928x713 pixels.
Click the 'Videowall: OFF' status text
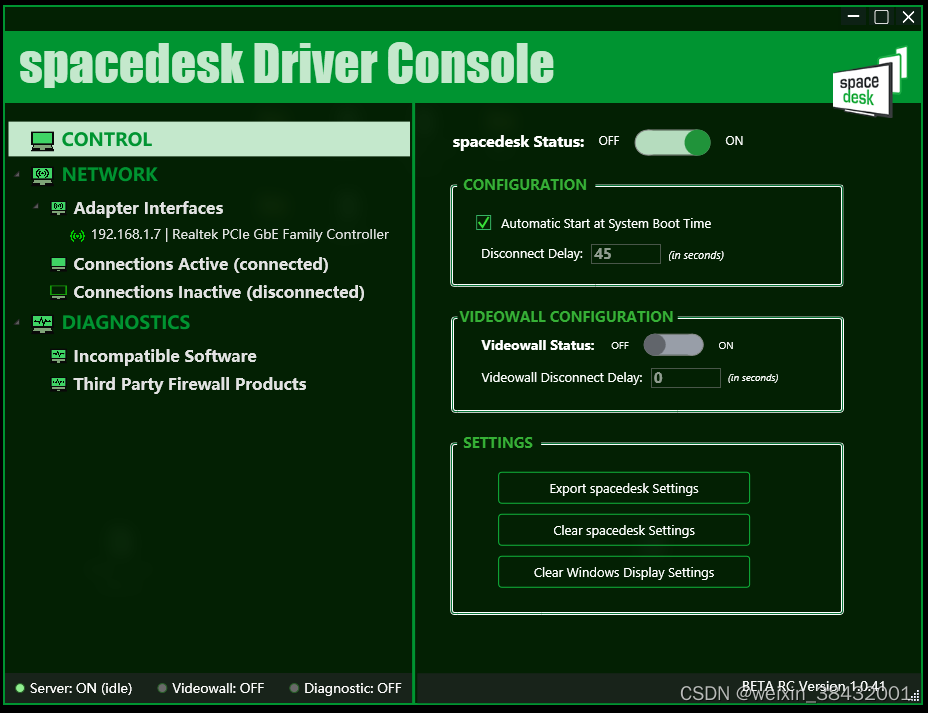click(218, 688)
